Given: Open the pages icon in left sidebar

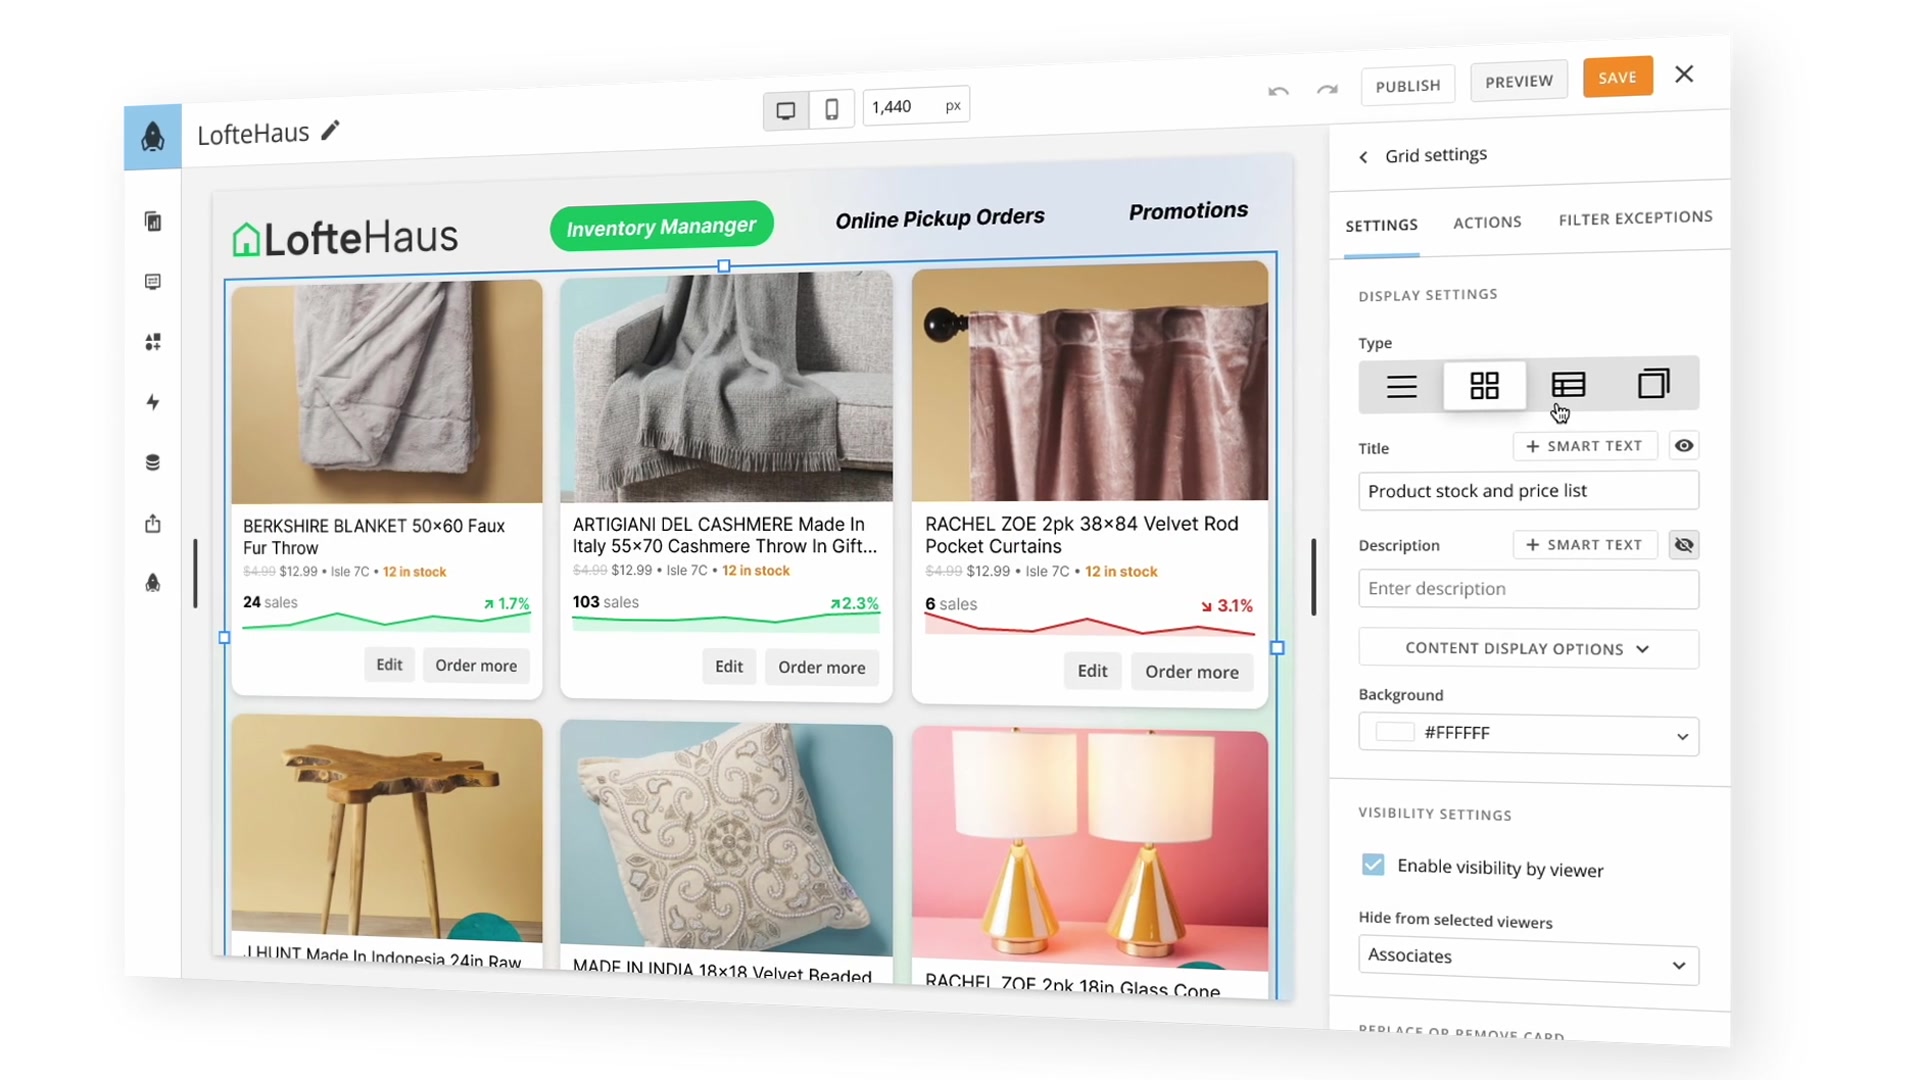Looking at the screenshot, I should 153,222.
